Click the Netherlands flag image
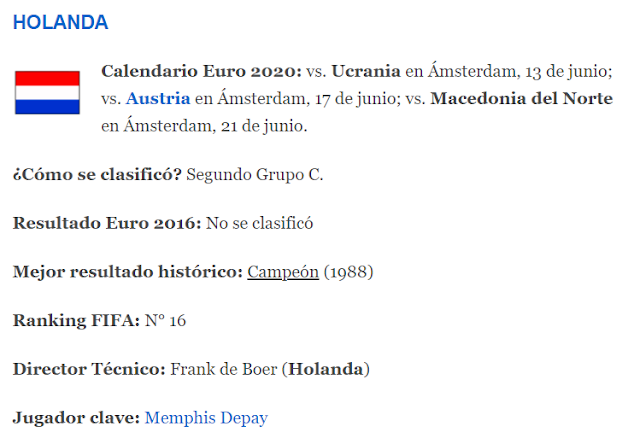The width and height of the screenshot is (640, 444). click(47, 93)
